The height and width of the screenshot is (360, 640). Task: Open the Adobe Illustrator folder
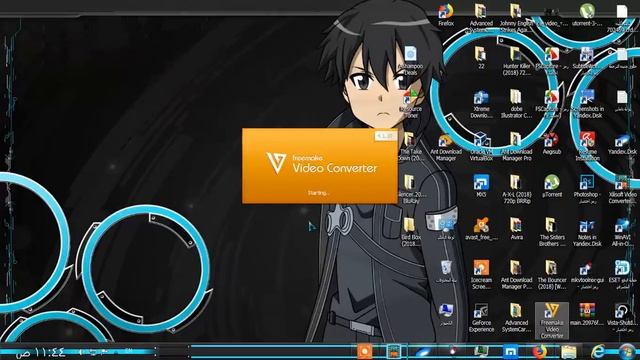point(516,104)
